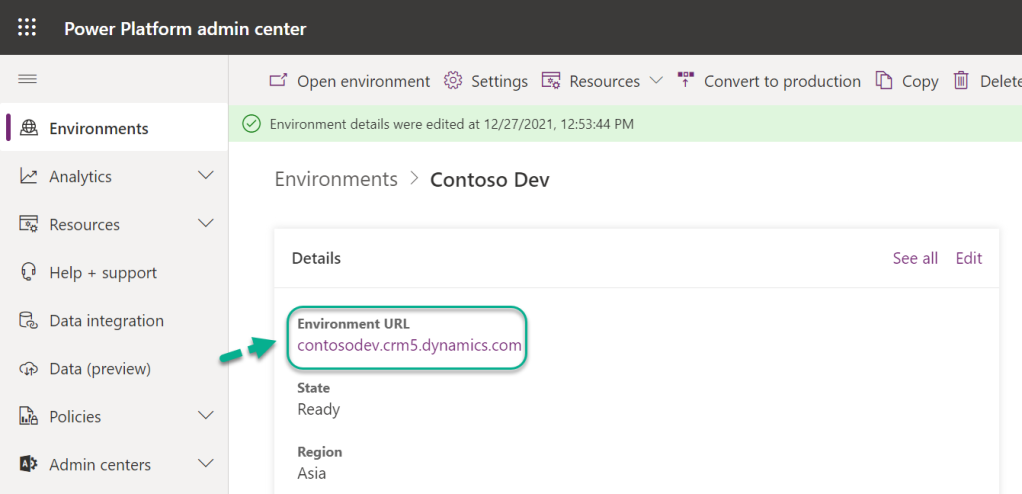Click the Environment URL label

(353, 324)
